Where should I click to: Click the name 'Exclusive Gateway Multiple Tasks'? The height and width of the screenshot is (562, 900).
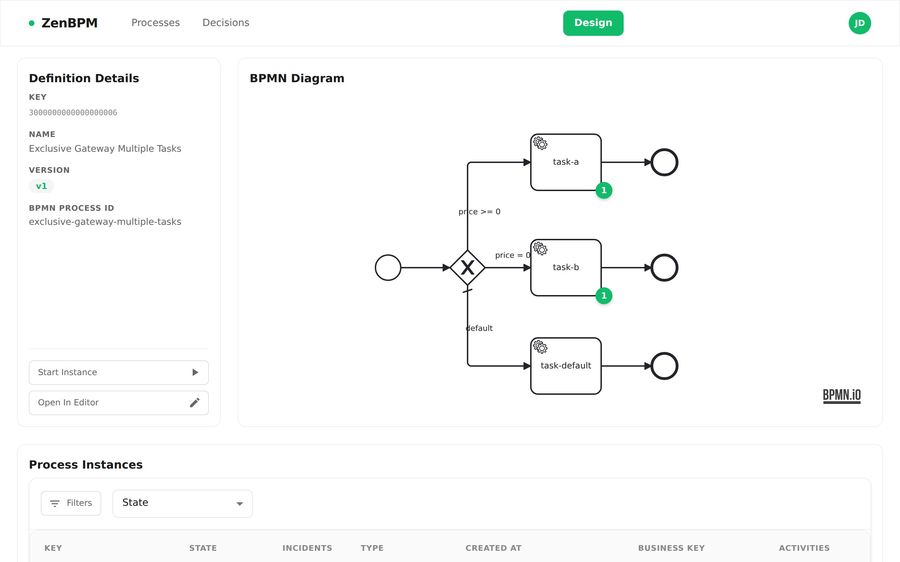105,148
